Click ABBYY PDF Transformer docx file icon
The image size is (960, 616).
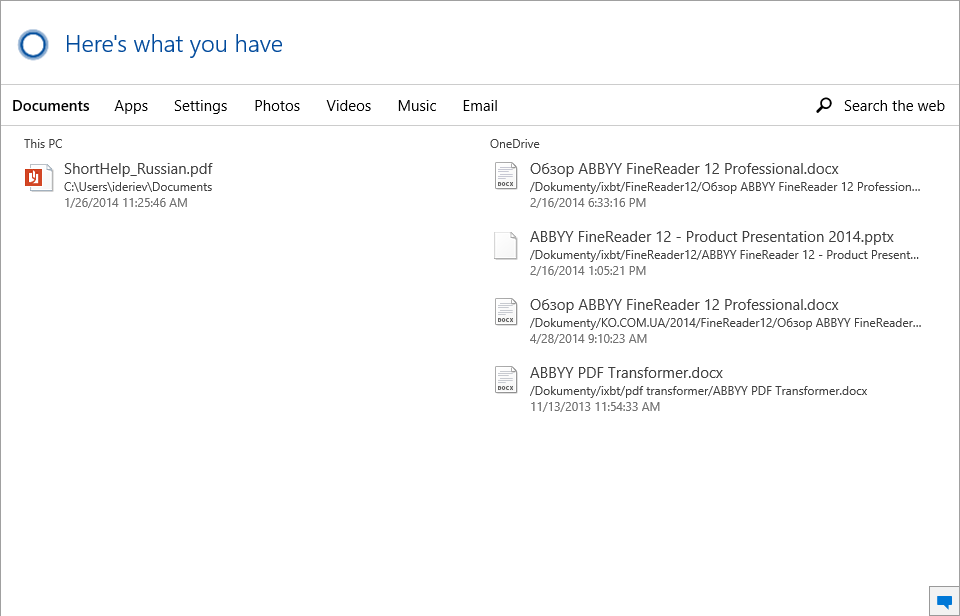tap(506, 380)
